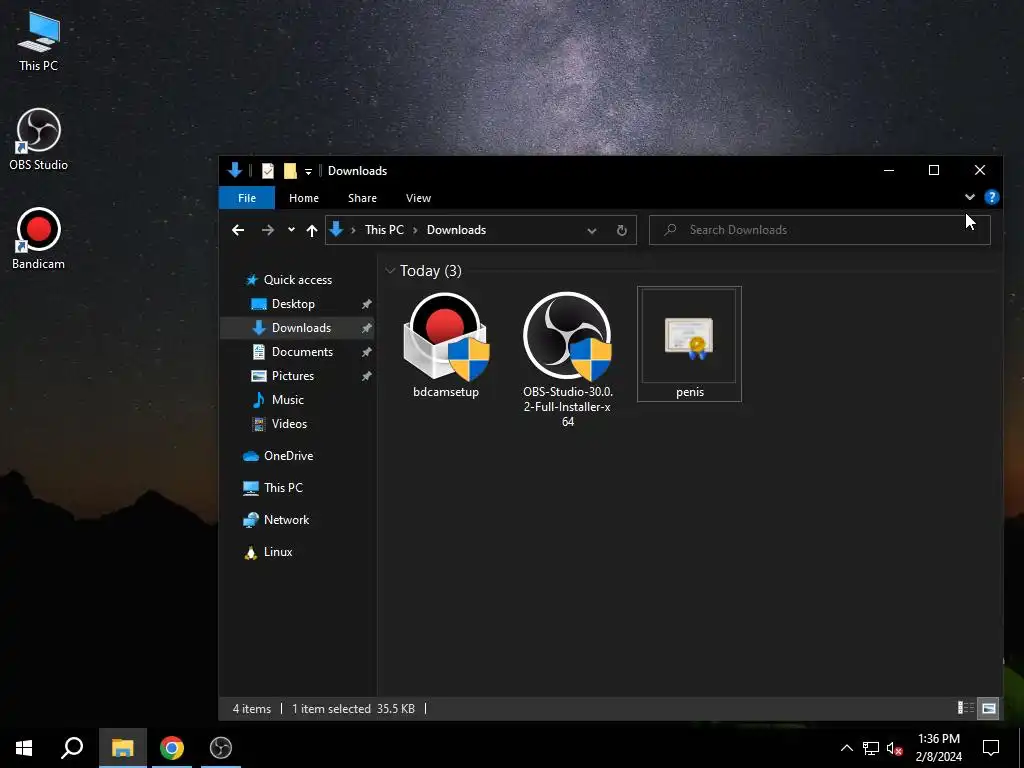The width and height of the screenshot is (1024, 768).
Task: Open taskbar search magnifier
Action: 72,748
